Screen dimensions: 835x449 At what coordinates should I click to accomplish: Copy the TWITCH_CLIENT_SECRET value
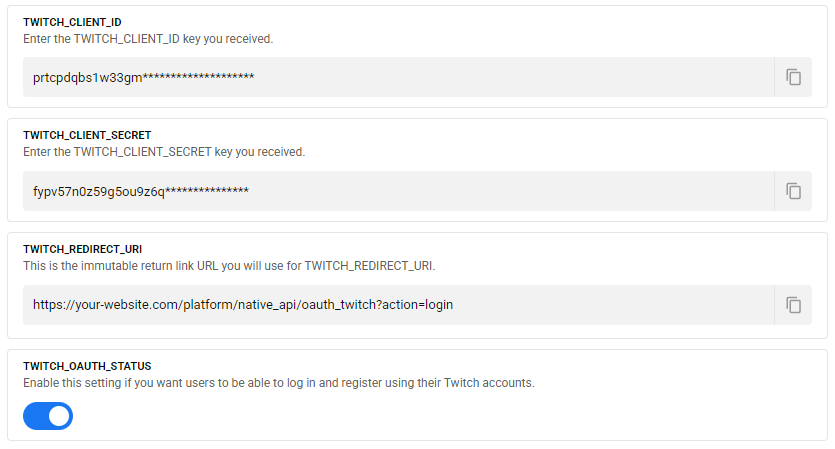click(x=793, y=191)
